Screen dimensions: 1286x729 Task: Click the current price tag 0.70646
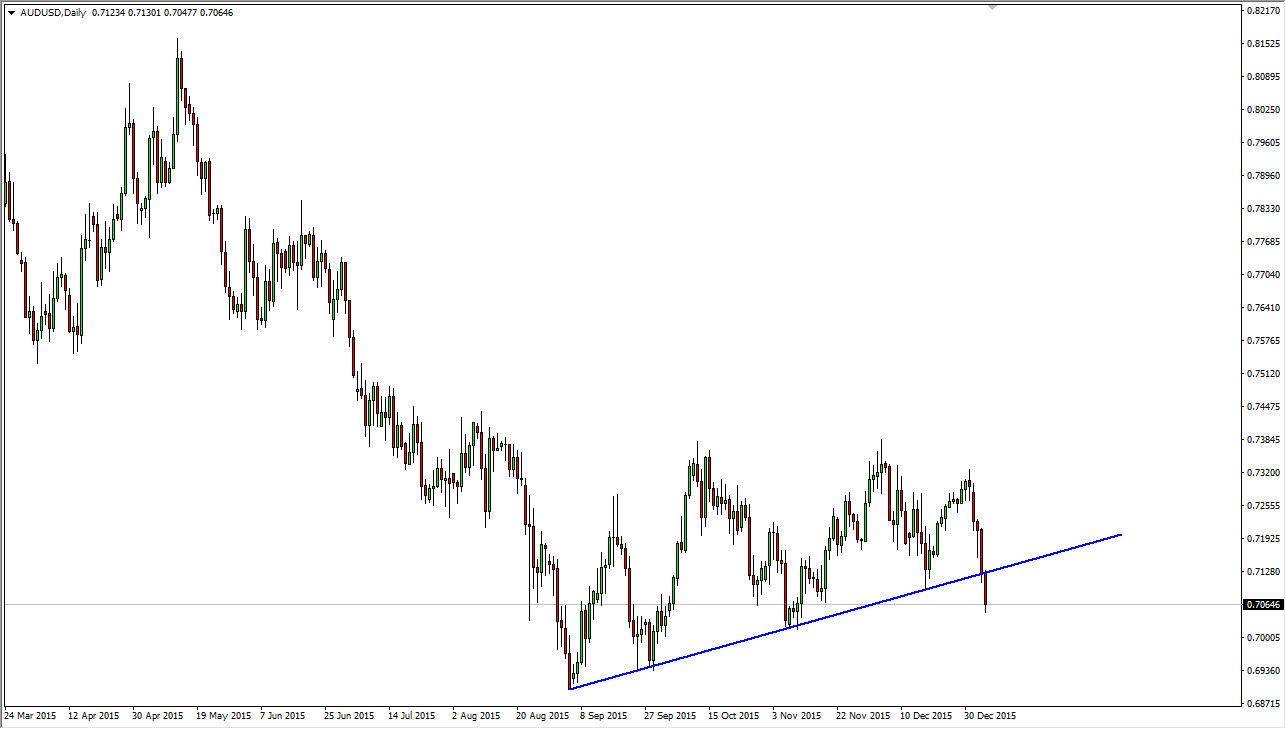point(1262,605)
